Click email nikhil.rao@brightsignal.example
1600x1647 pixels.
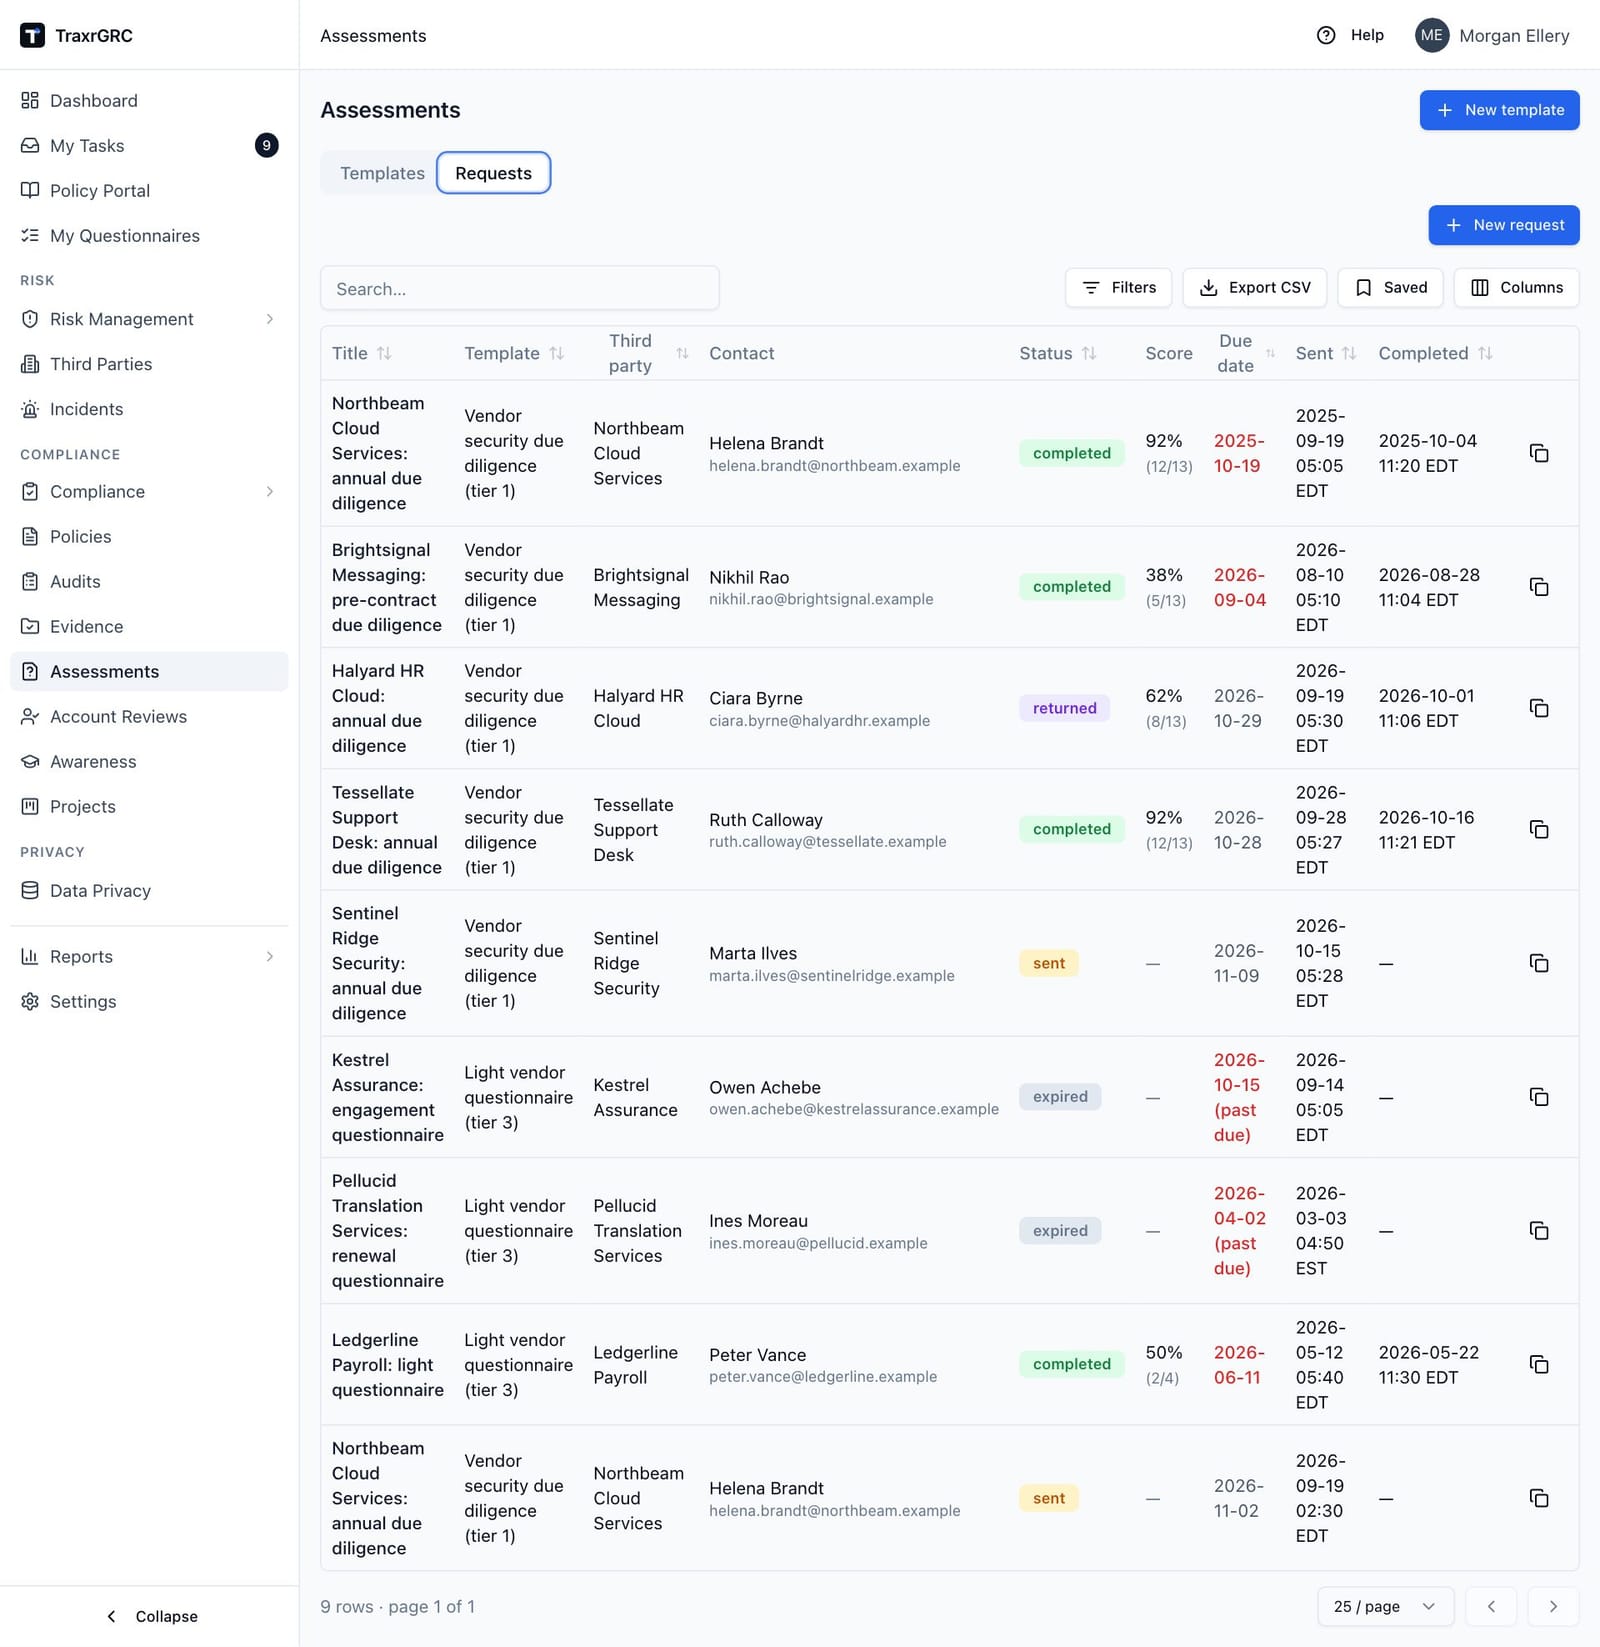click(x=821, y=599)
